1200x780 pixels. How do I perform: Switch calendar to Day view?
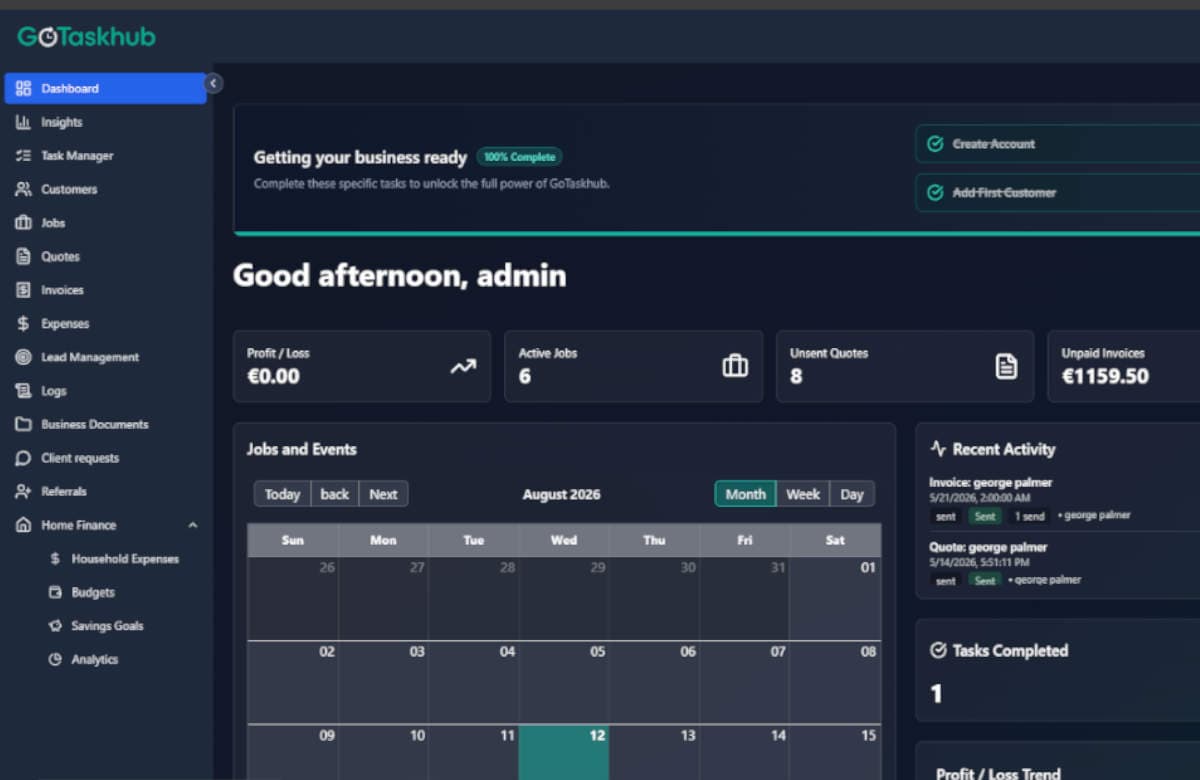[x=852, y=494]
